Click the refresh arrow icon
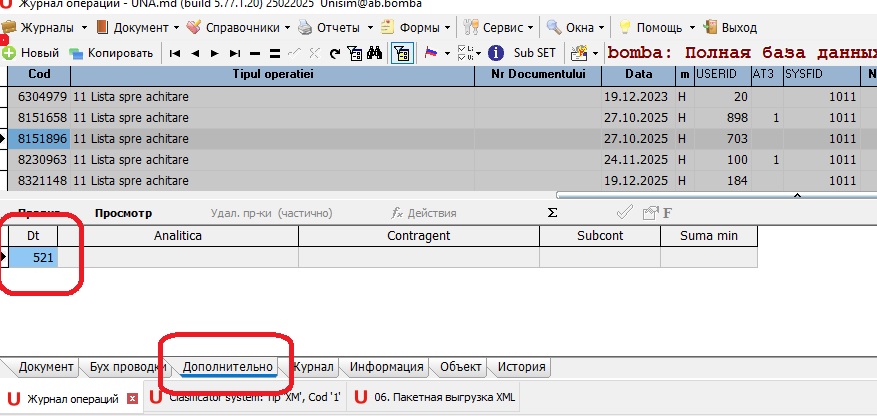Viewport: 877px width, 416px height. pos(334,54)
